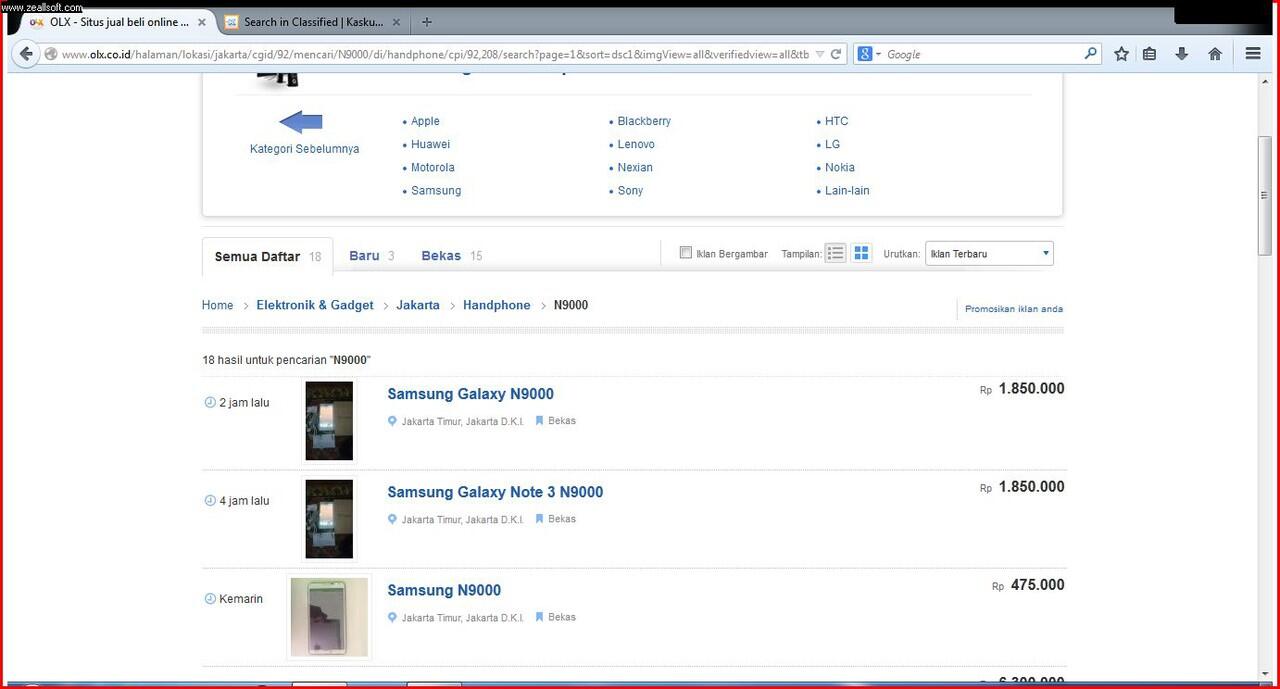The width and height of the screenshot is (1280, 689).
Task: Select the Bekas listings tab
Action: [452, 256]
